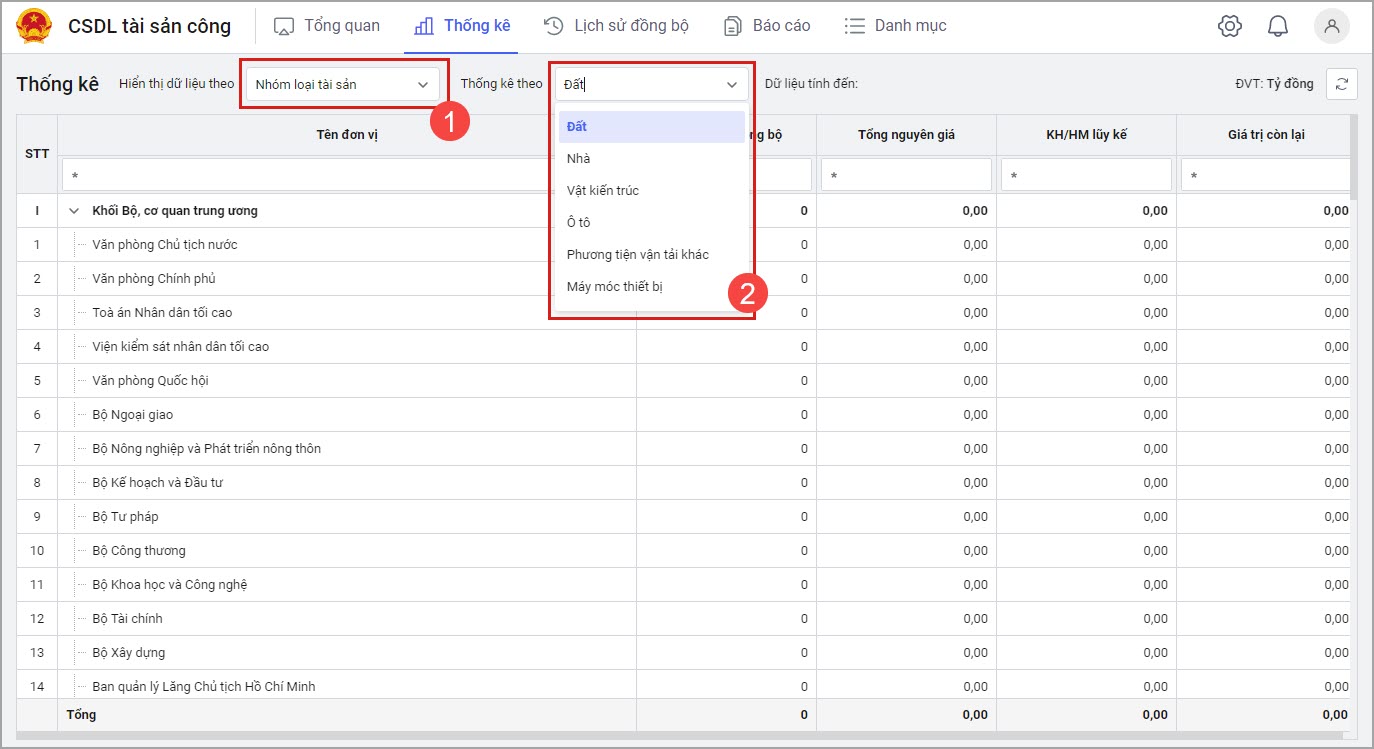Open the Báo cáo tab
This screenshot has height=749, width=1374.
coord(767,26)
